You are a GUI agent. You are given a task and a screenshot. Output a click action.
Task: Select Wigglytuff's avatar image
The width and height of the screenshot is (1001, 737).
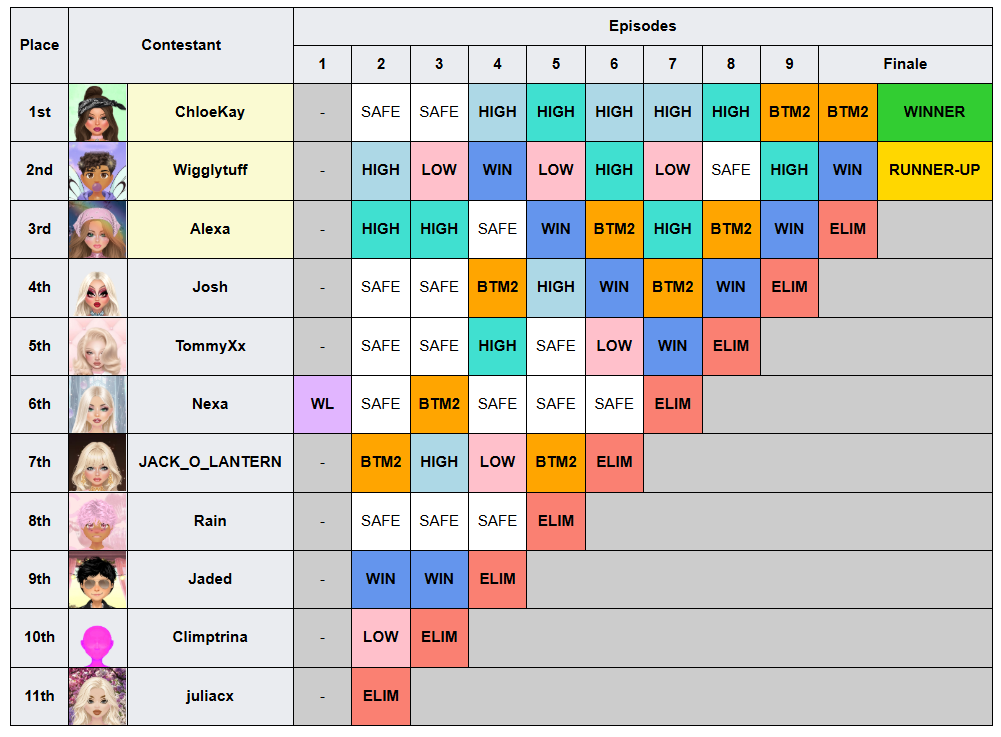pos(98,171)
